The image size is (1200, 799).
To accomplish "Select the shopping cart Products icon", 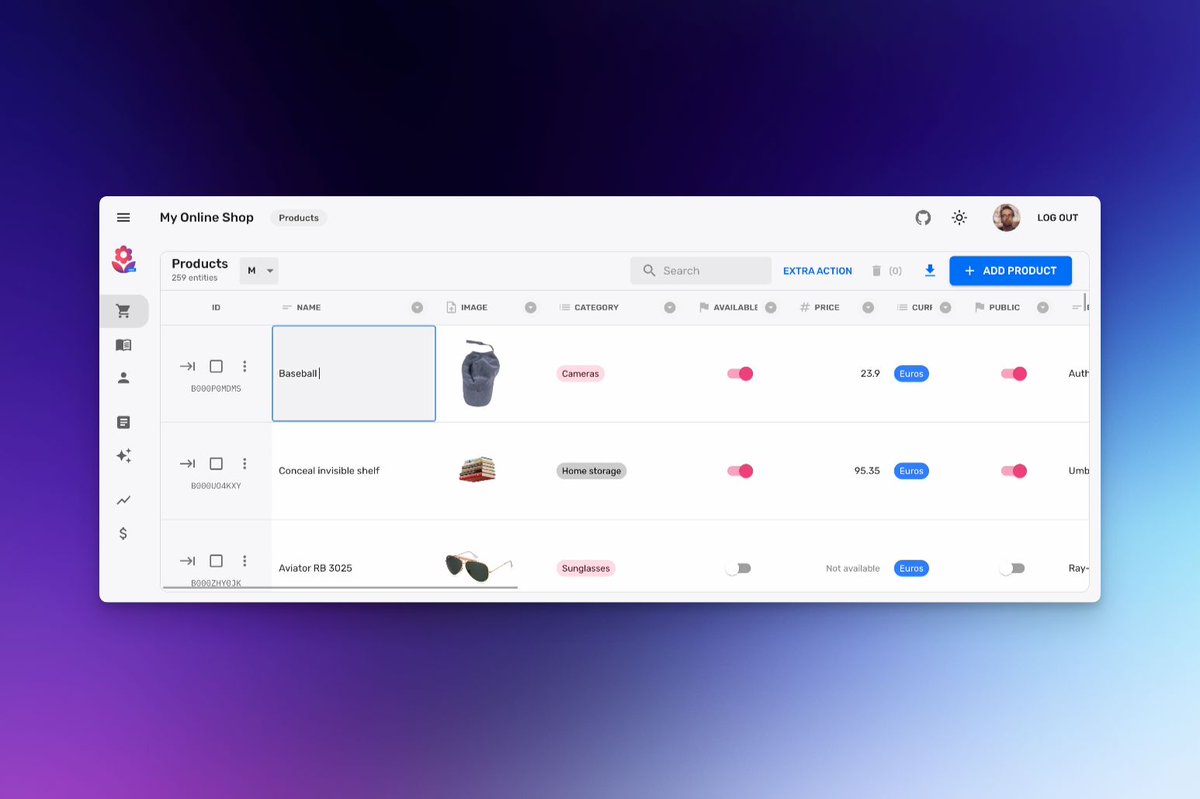I will (123, 311).
